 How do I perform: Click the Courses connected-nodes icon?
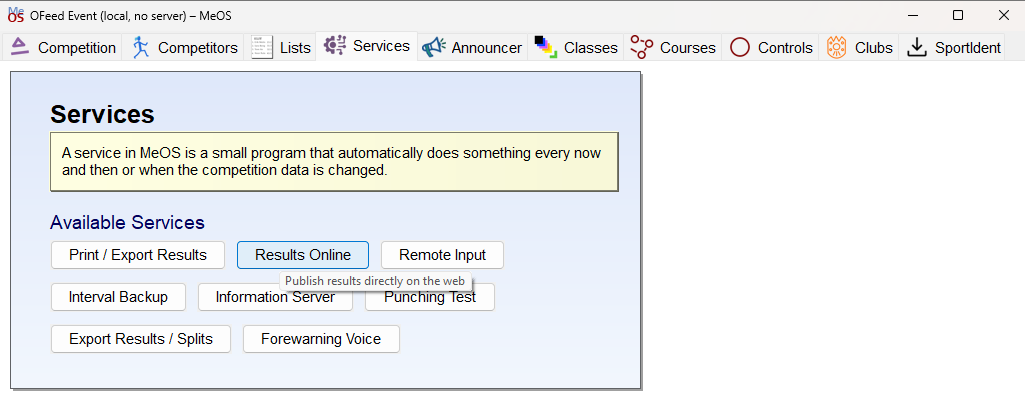641,47
